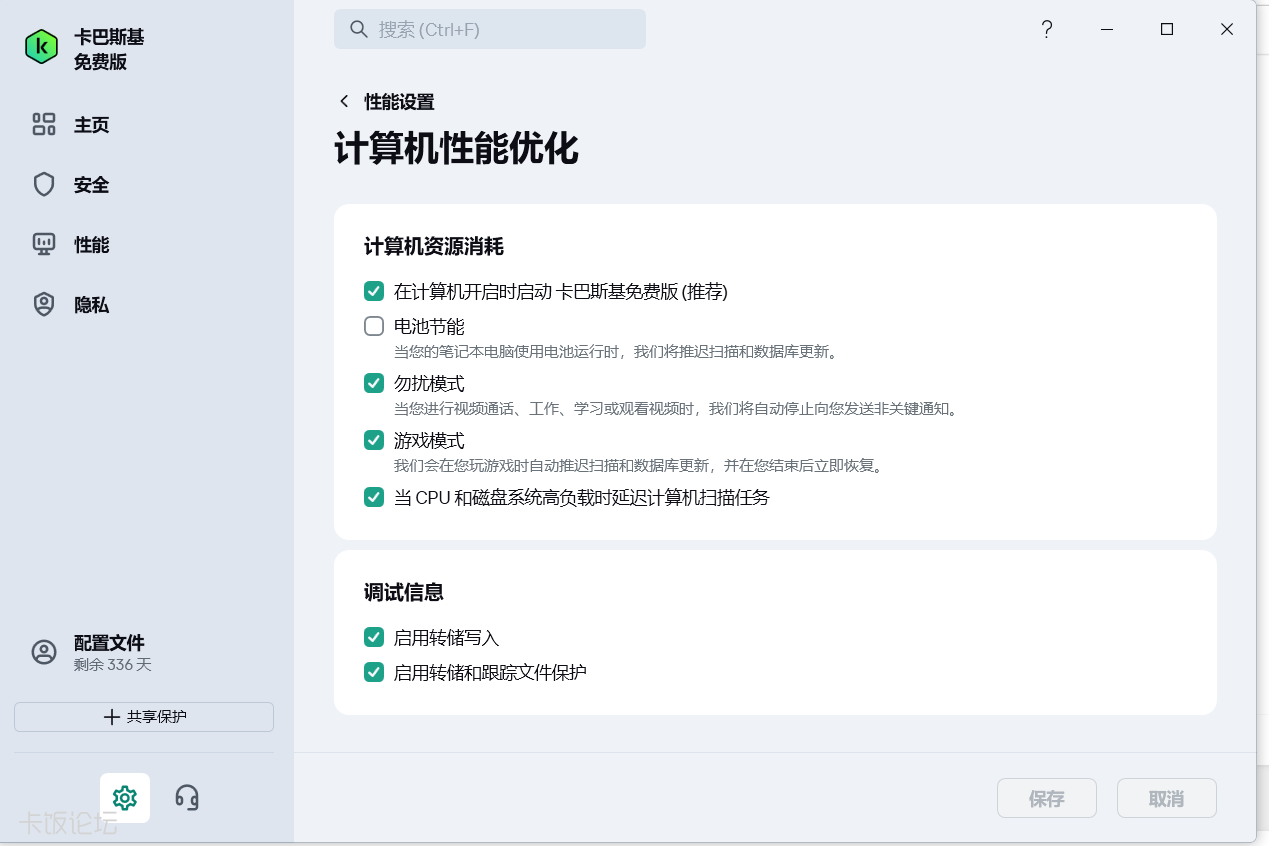Click the Kaspersky logo icon
The height and width of the screenshot is (846, 1269).
(40, 47)
